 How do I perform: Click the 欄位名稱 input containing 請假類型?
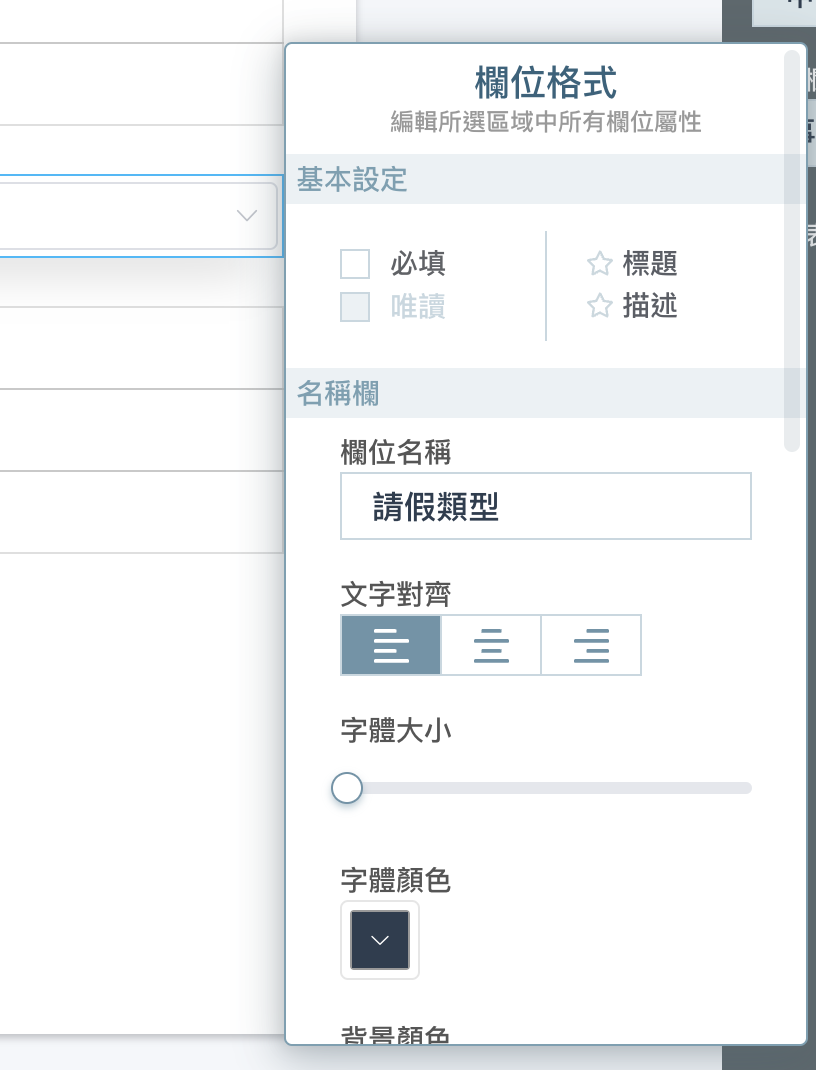(545, 507)
